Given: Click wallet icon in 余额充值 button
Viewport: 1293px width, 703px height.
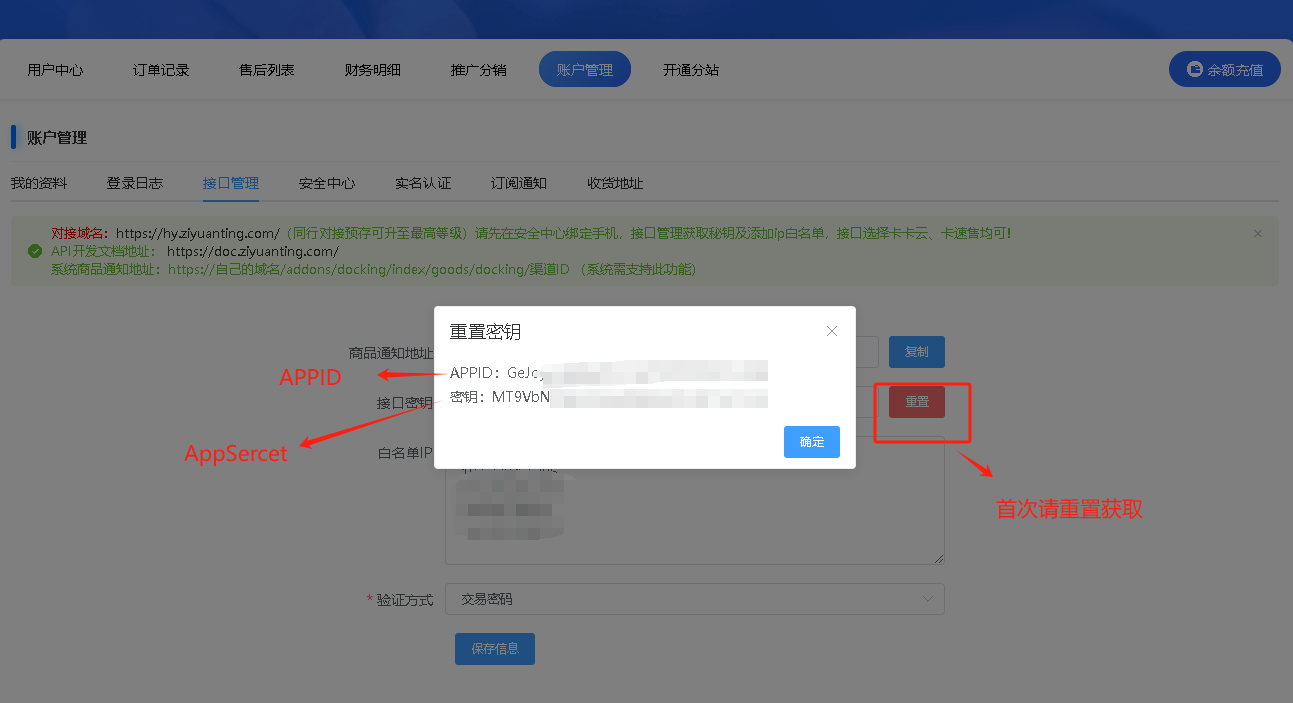Looking at the screenshot, I should point(1194,70).
